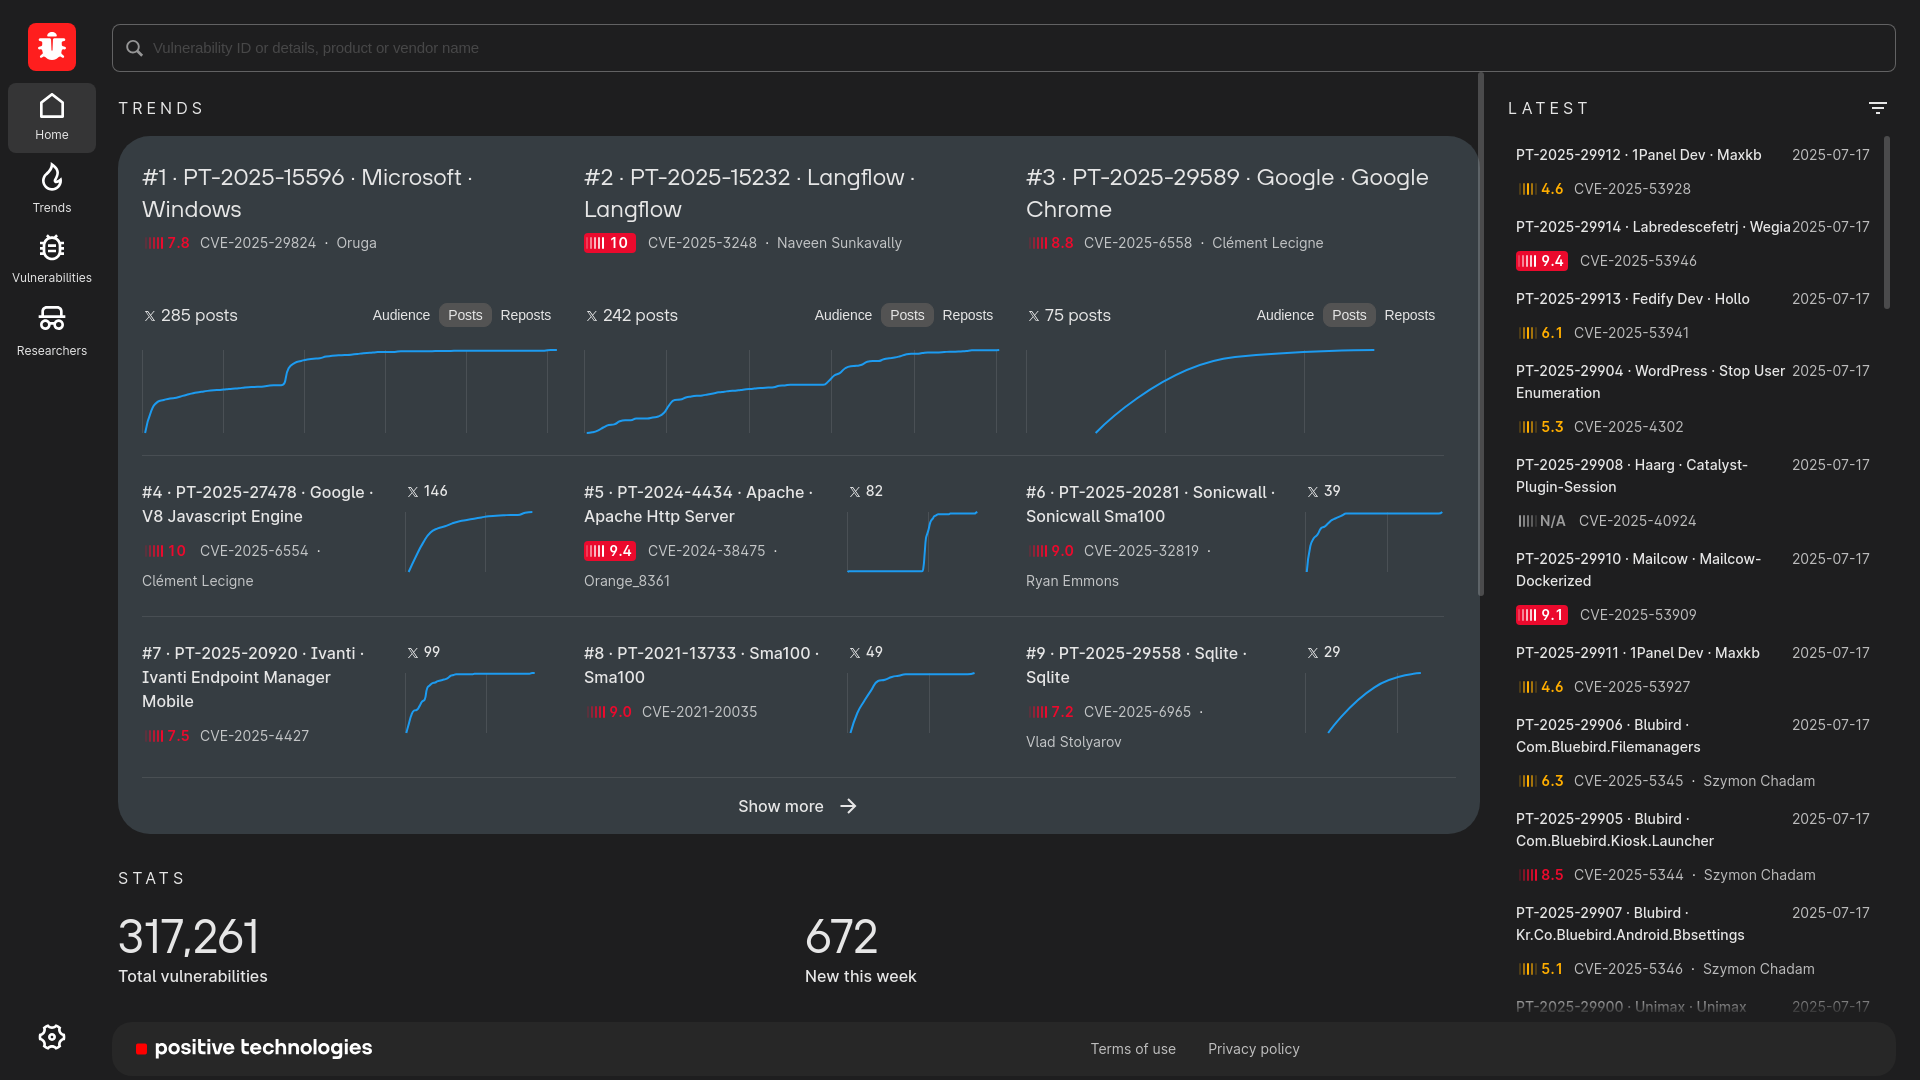Click the Langflow posts chart
This screenshot has height=1080, width=1920.
792,391
